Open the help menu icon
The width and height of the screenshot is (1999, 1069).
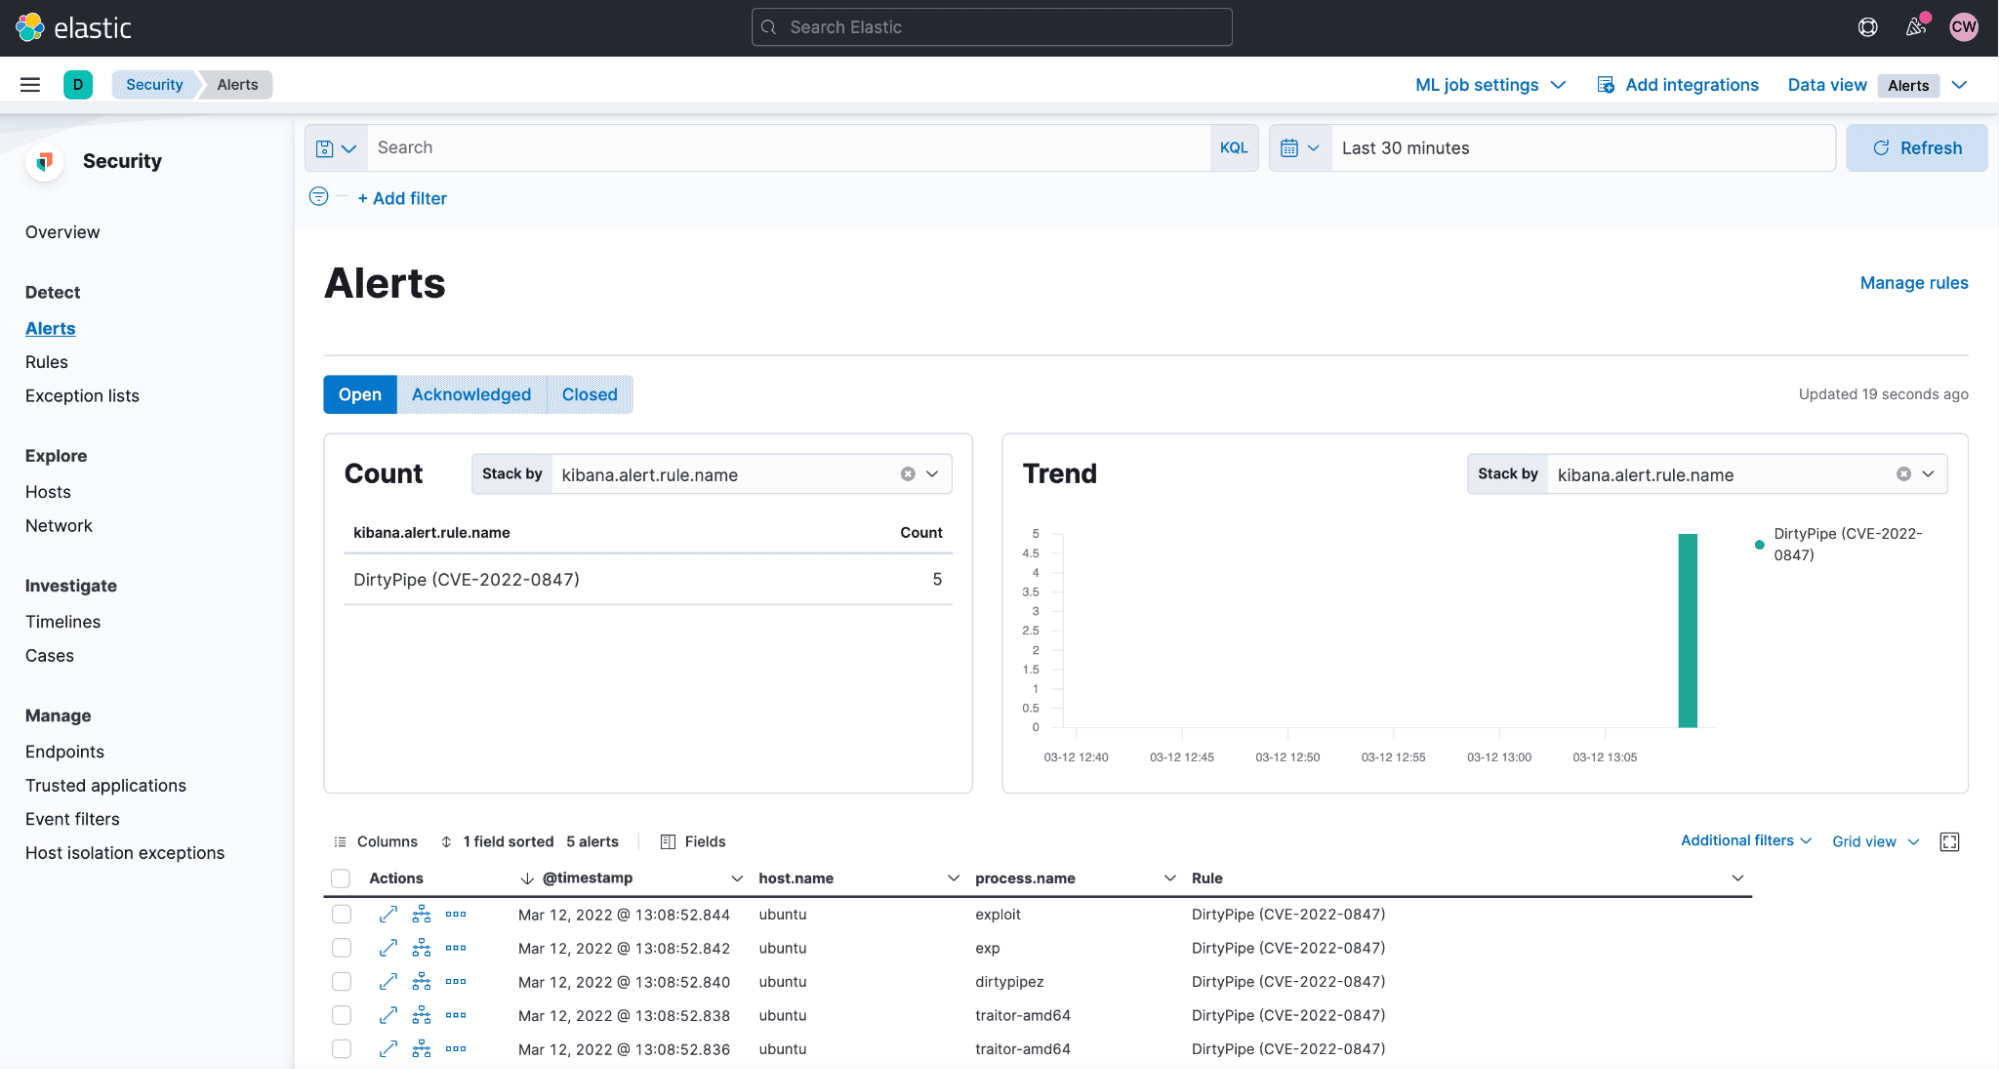1867,27
